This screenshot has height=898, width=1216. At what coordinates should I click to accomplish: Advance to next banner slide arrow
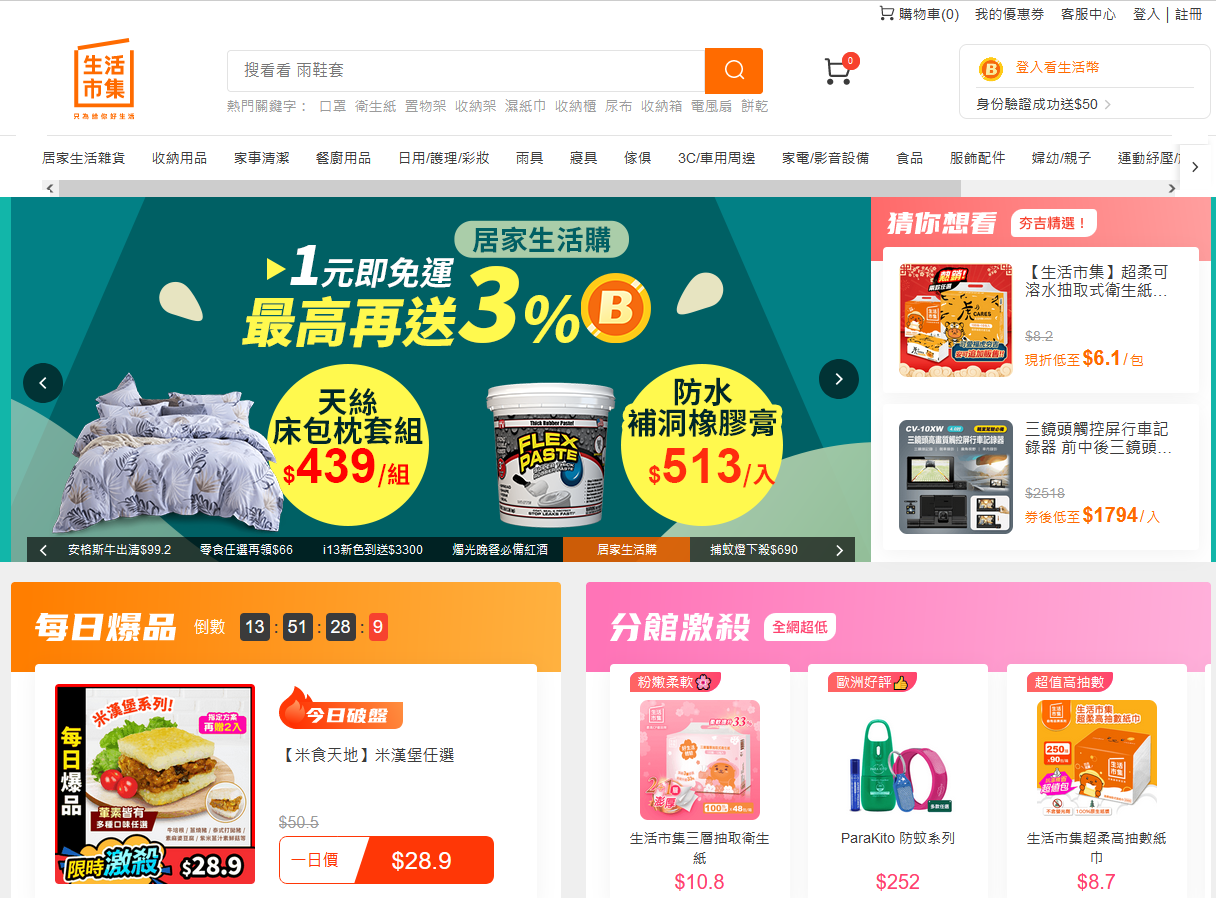click(838, 379)
